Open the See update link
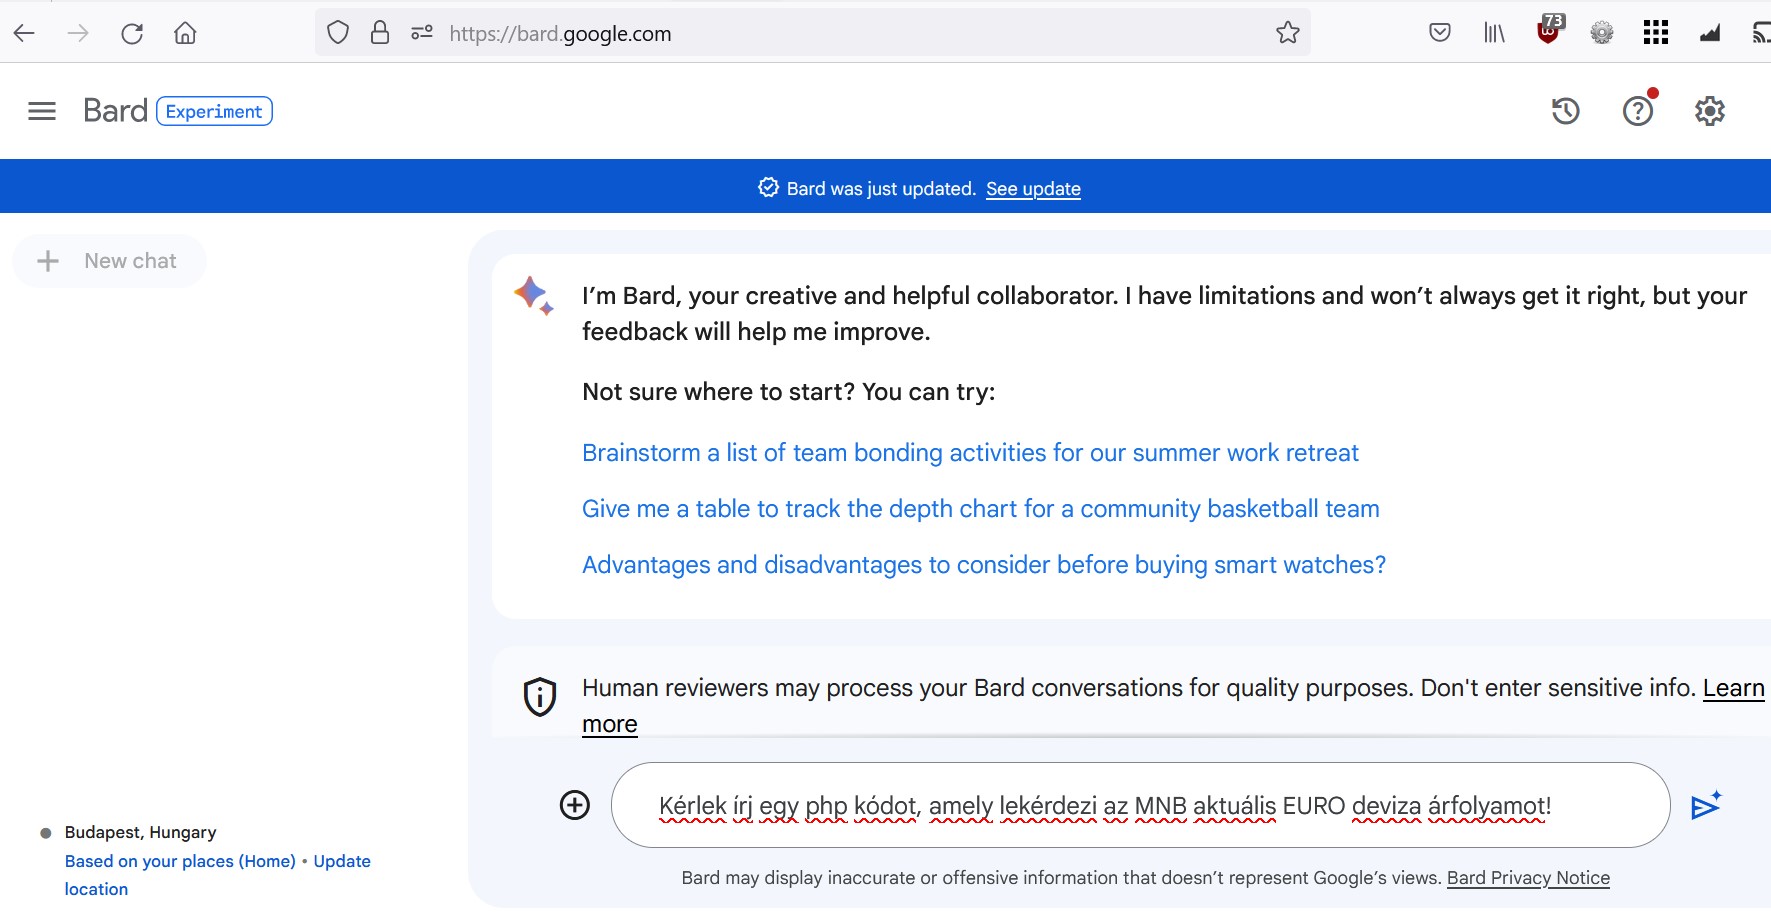Screen dimensions: 1771x913 click(x=1033, y=188)
